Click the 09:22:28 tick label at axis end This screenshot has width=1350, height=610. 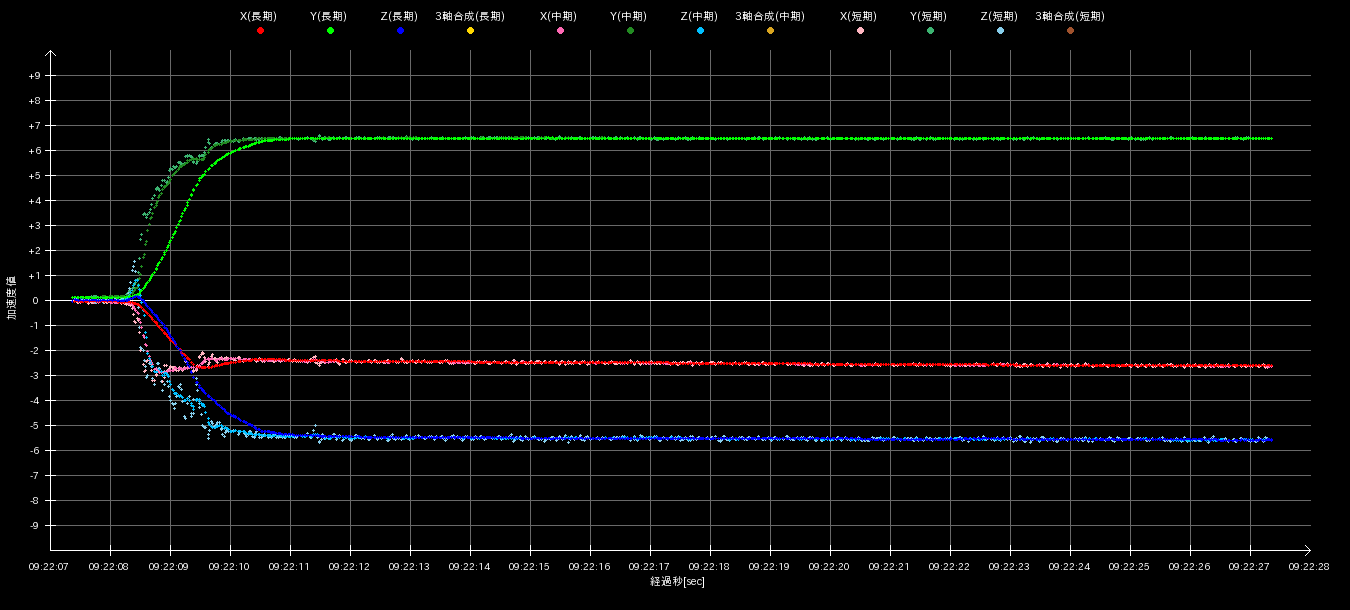(x=1309, y=566)
